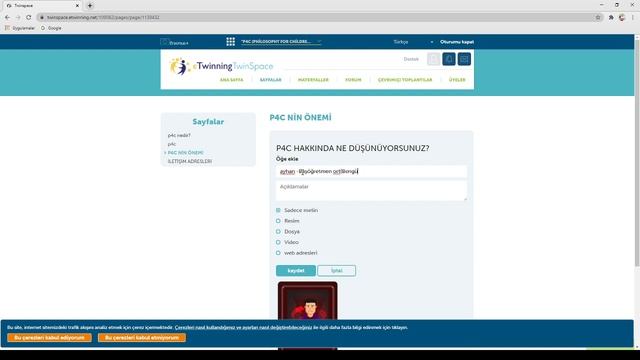Open the user profile icon beside Destek
Viewport: 640px width, 360px height.
(433, 59)
